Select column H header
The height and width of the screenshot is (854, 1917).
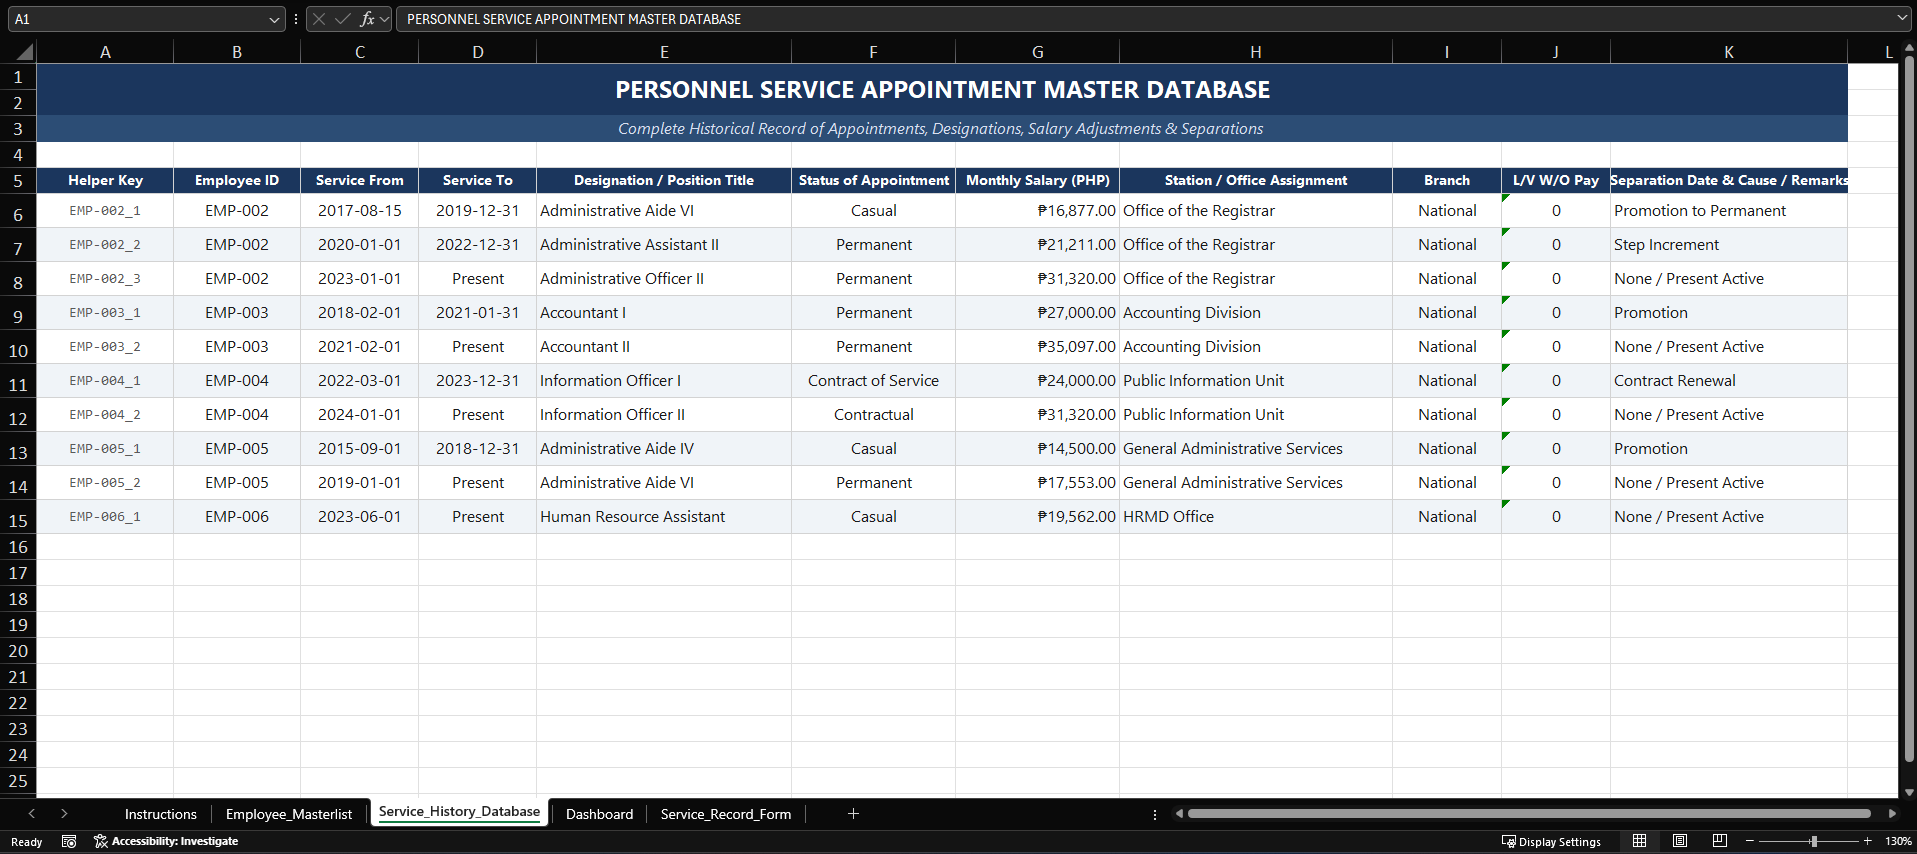point(1256,52)
